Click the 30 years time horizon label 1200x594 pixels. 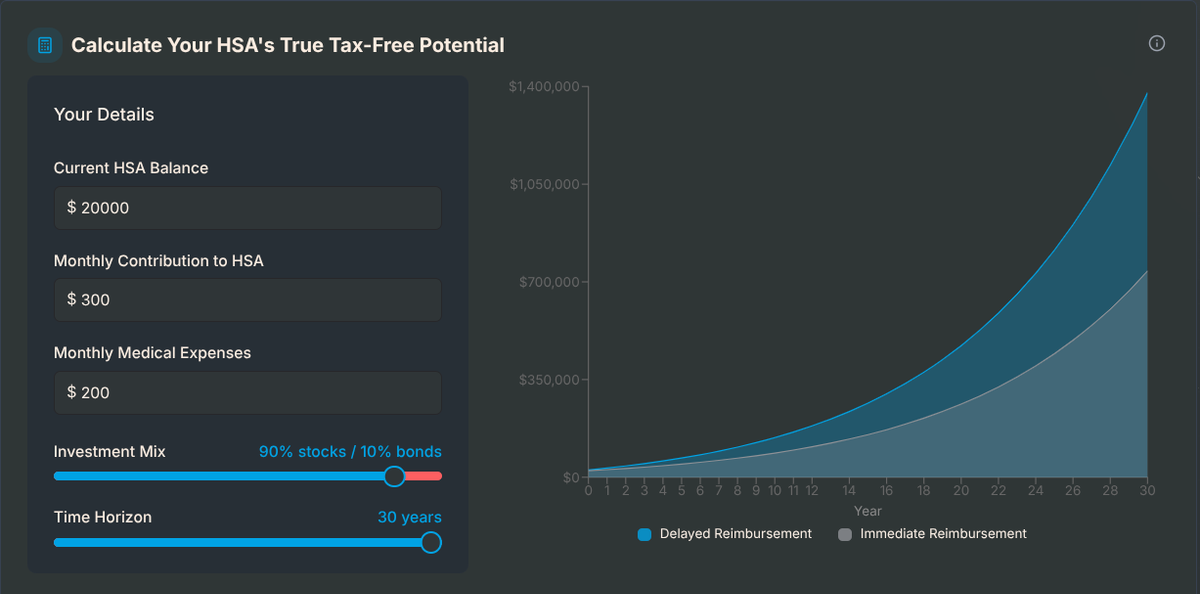[x=410, y=517]
